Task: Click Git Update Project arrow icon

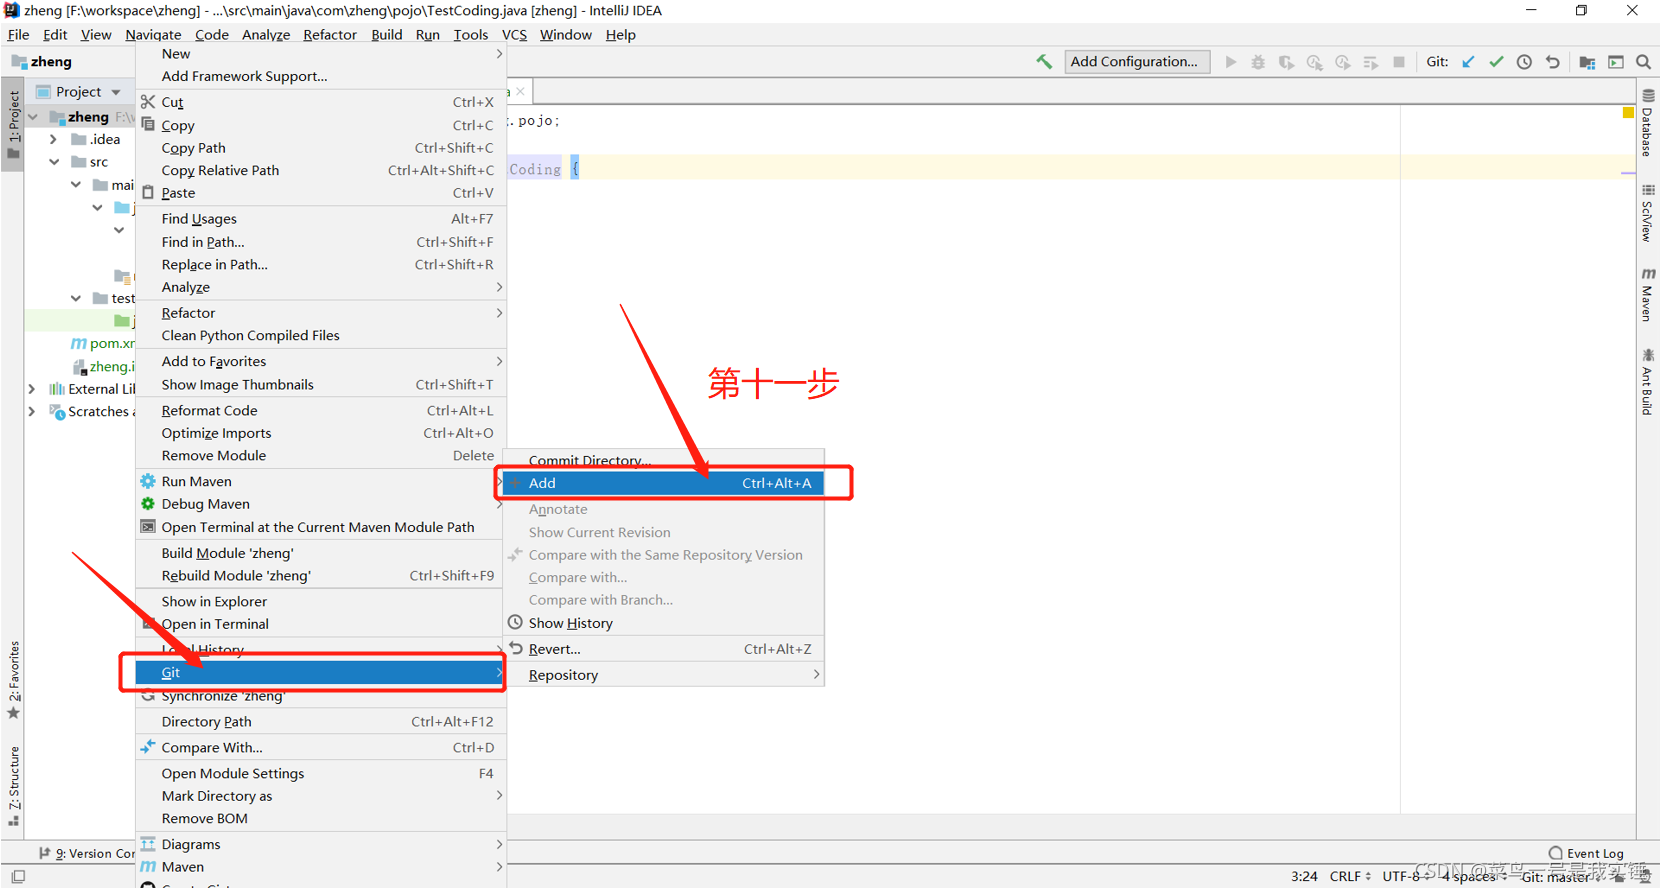Action: (x=1468, y=62)
